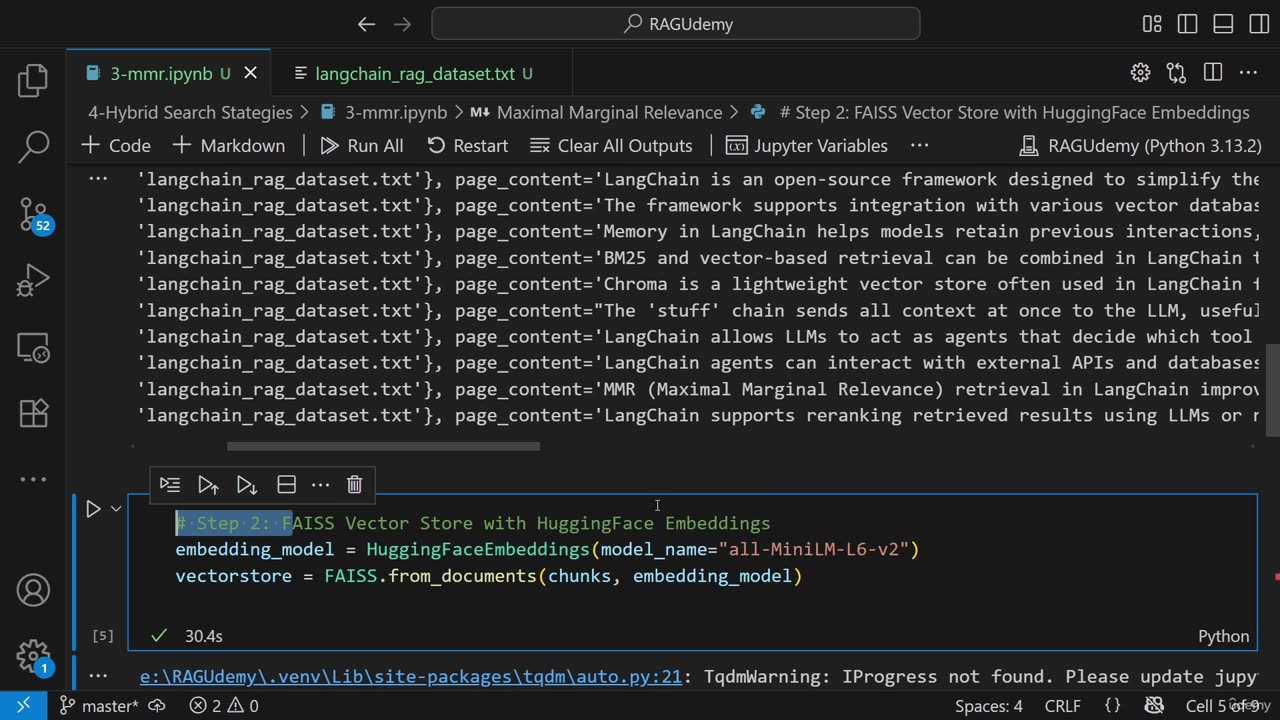
Task: Open Source Control with 52 changes
Action: (x=33, y=214)
